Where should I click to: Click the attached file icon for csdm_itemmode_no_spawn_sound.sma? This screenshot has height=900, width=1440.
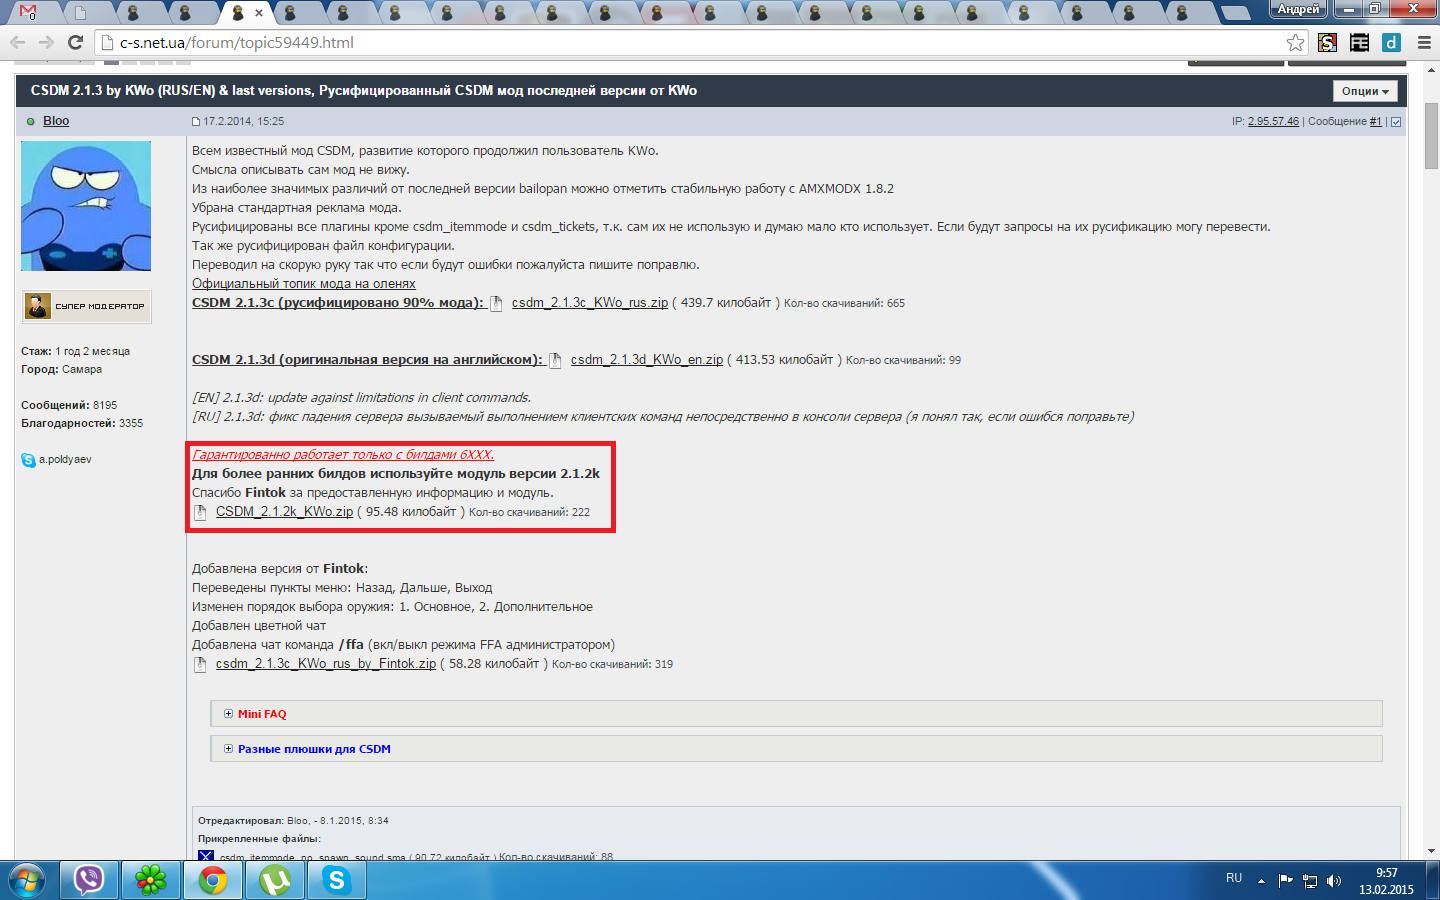pyautogui.click(x=206, y=856)
